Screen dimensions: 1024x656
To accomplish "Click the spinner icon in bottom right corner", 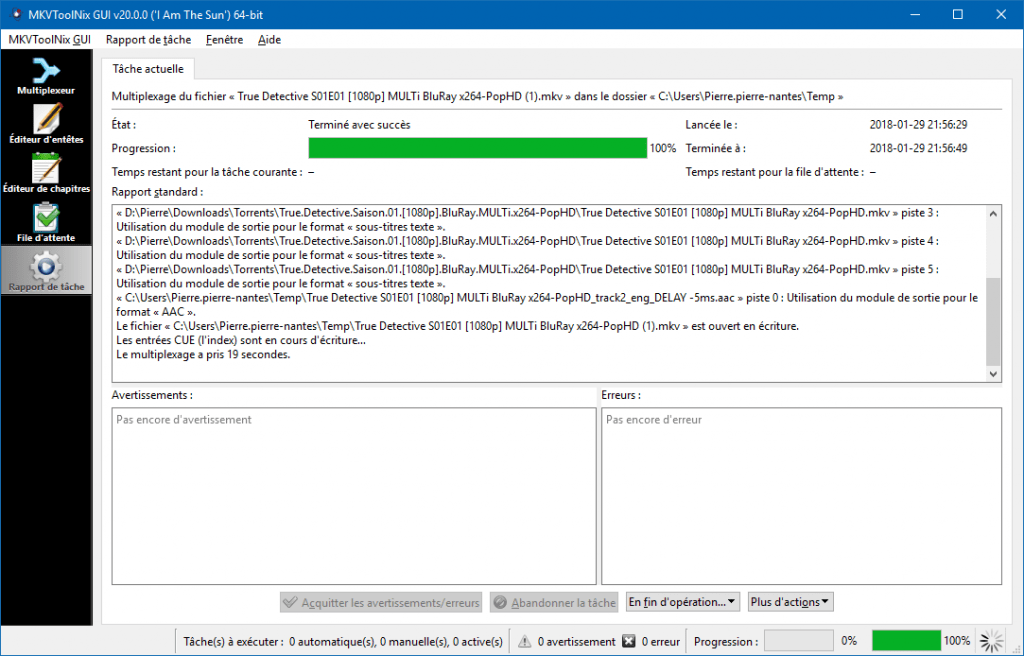I will click(x=992, y=641).
